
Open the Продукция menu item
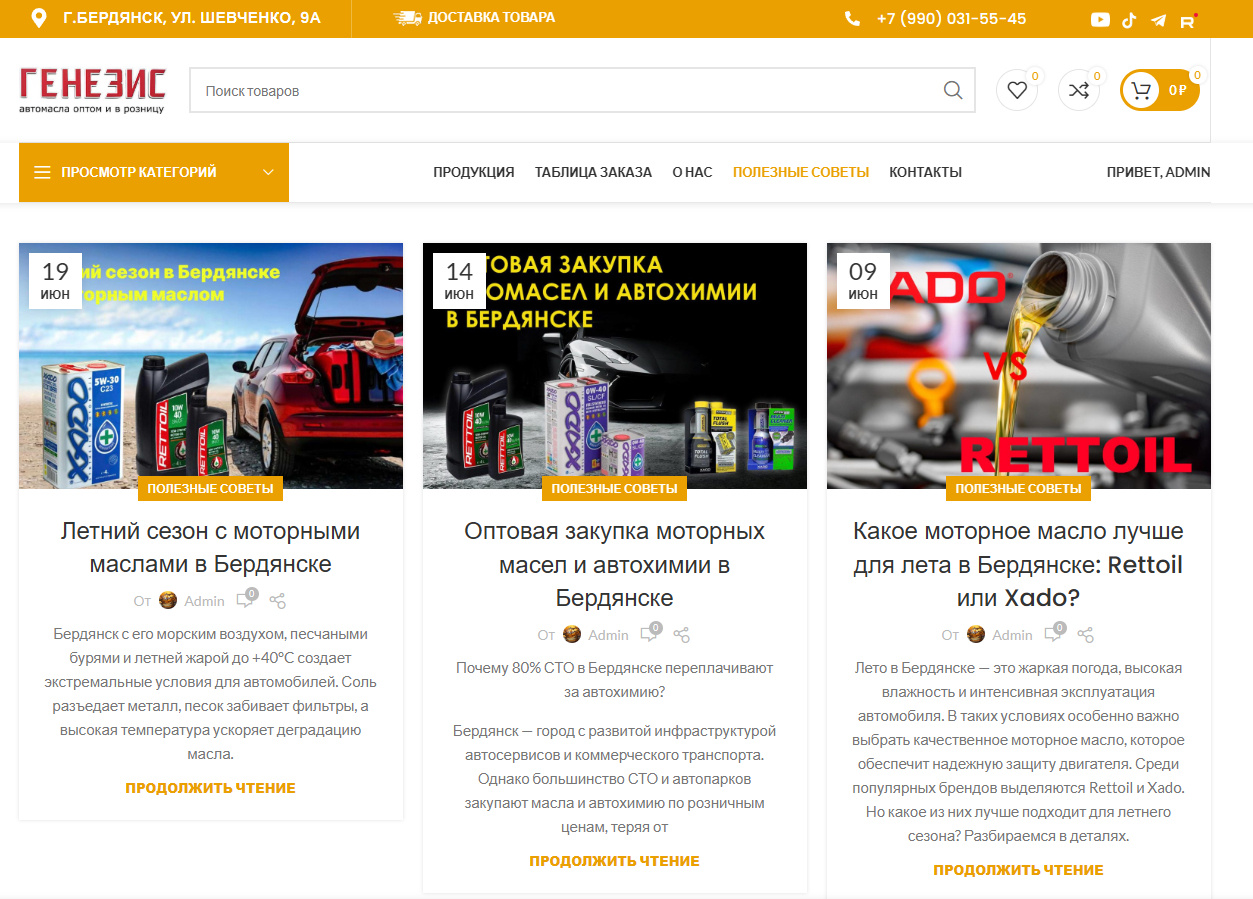click(474, 172)
